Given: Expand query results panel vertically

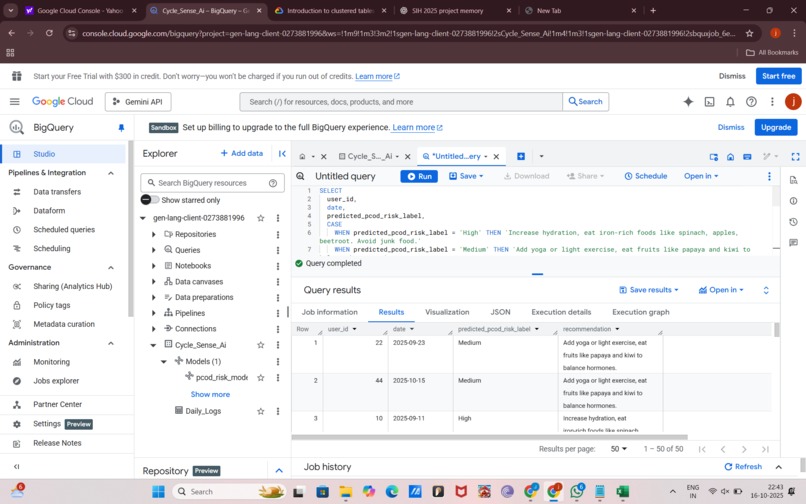Looking at the screenshot, I should click(766, 290).
